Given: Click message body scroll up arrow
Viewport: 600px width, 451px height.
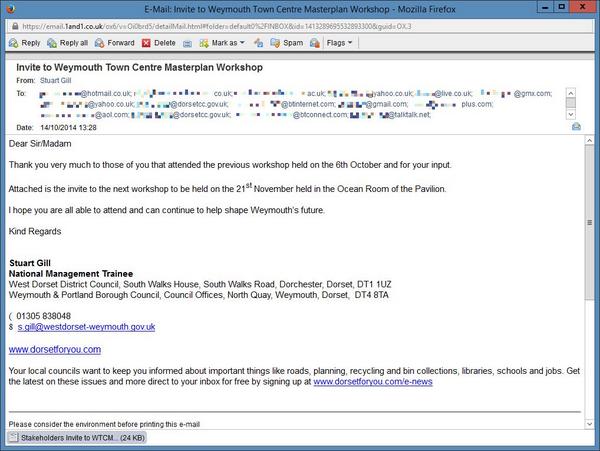Looking at the screenshot, I should point(589,140).
